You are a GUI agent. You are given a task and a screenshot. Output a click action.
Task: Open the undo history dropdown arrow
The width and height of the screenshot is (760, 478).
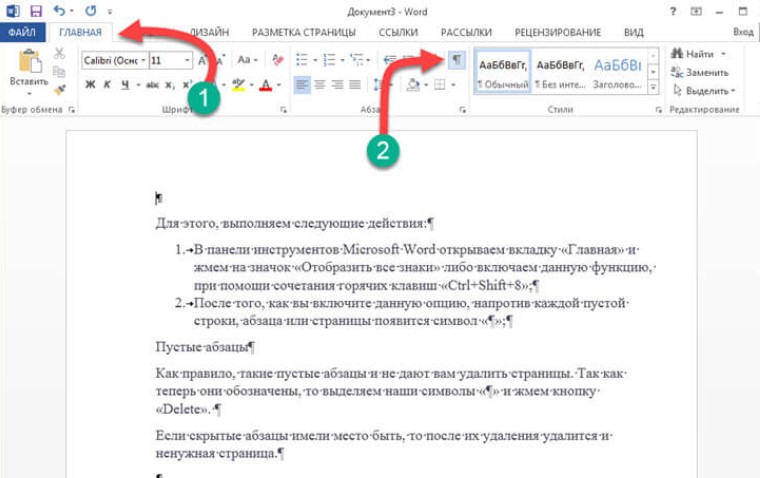pos(72,11)
